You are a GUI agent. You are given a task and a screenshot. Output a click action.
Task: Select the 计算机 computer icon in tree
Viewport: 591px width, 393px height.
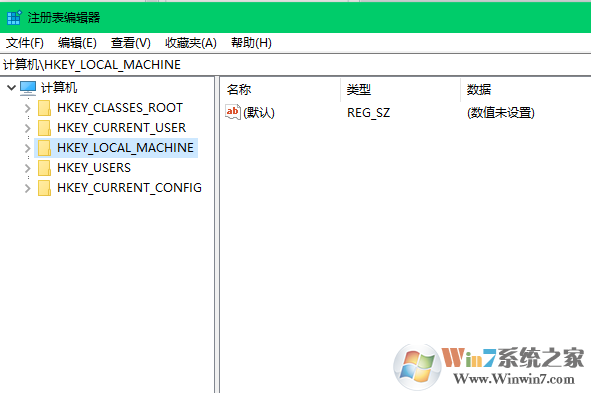(28, 88)
